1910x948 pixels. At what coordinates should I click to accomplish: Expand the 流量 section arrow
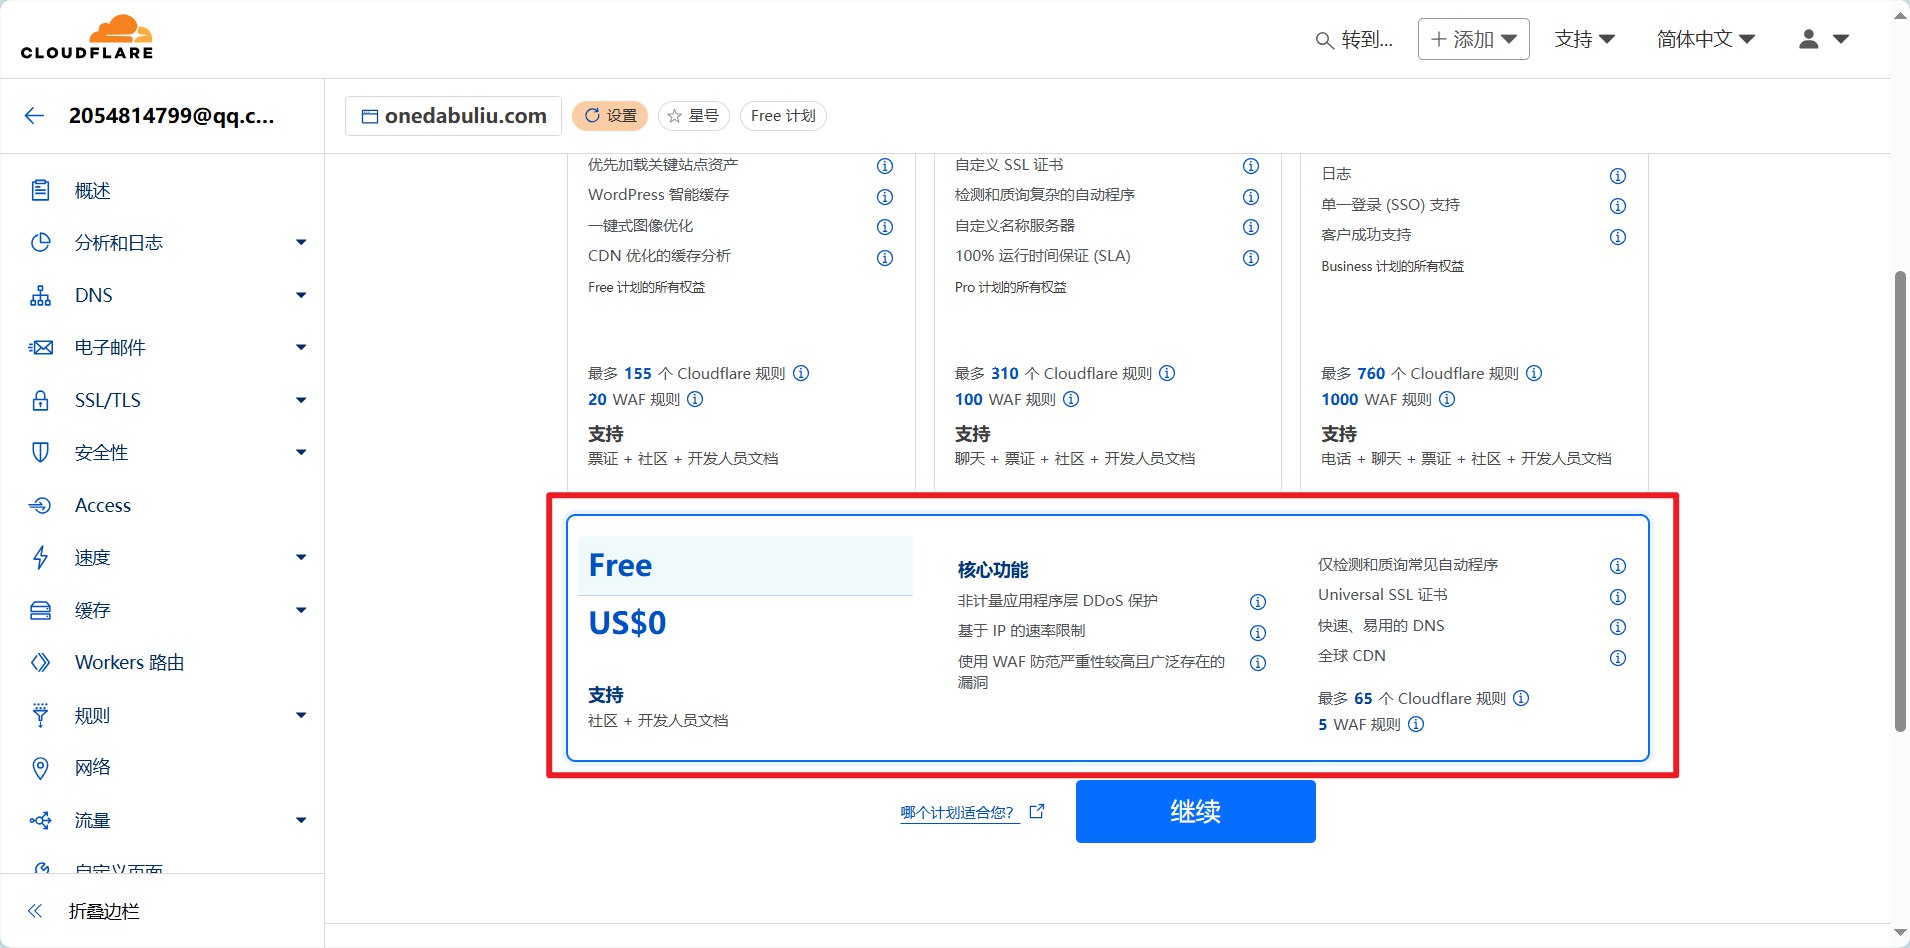[x=301, y=820]
